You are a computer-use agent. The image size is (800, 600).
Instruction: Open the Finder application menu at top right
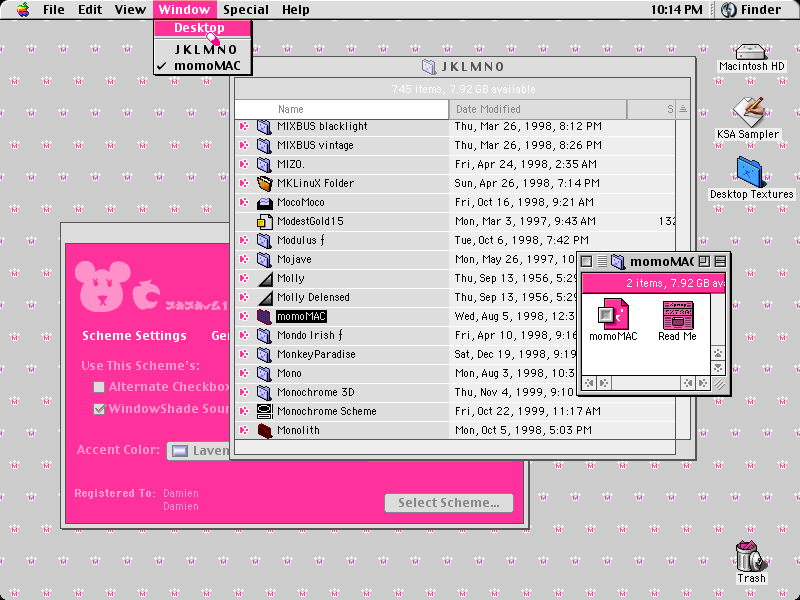(754, 10)
